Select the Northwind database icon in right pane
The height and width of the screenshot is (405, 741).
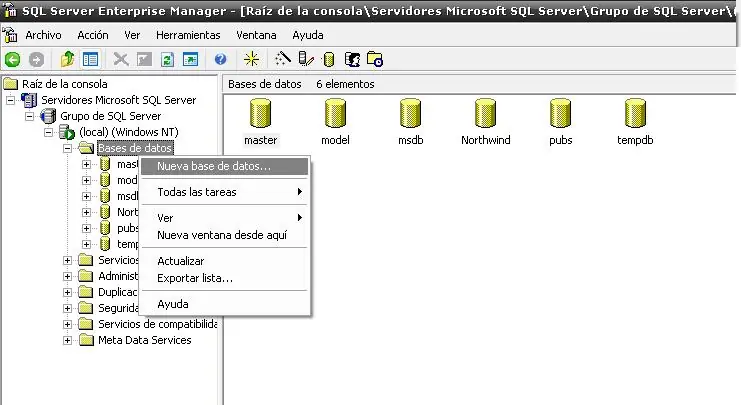485,113
